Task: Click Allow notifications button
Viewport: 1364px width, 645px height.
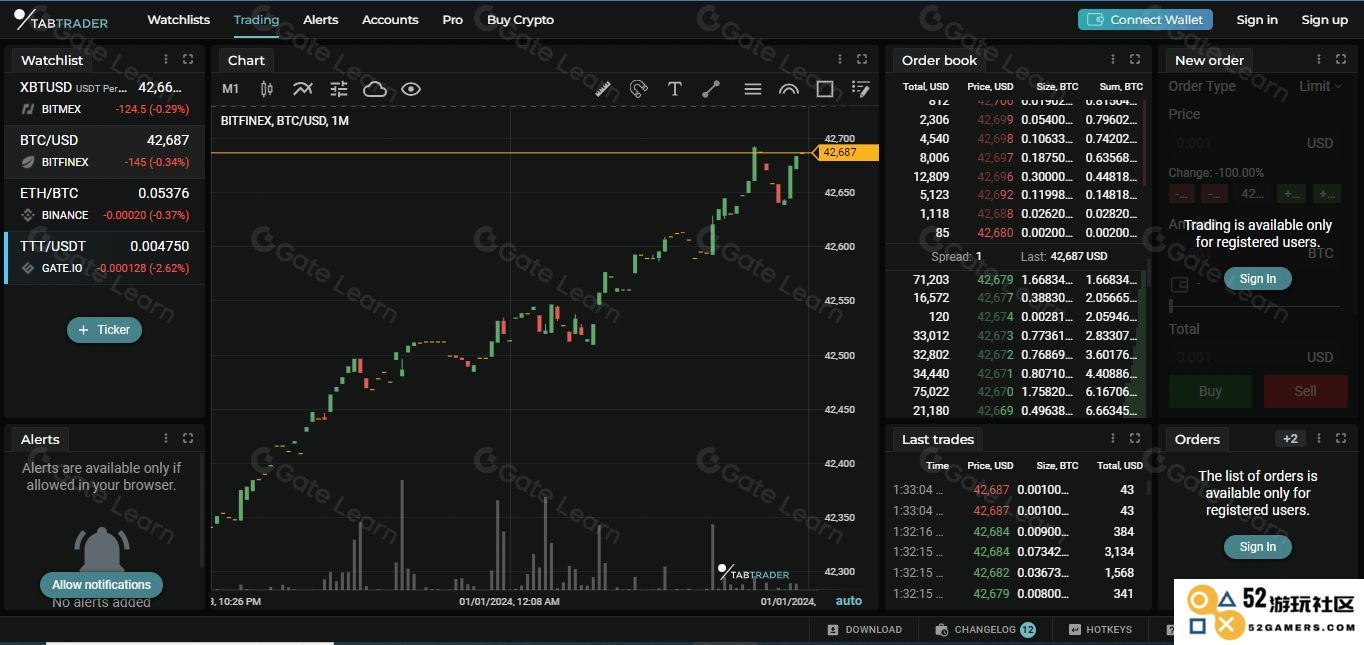Action: 102,585
